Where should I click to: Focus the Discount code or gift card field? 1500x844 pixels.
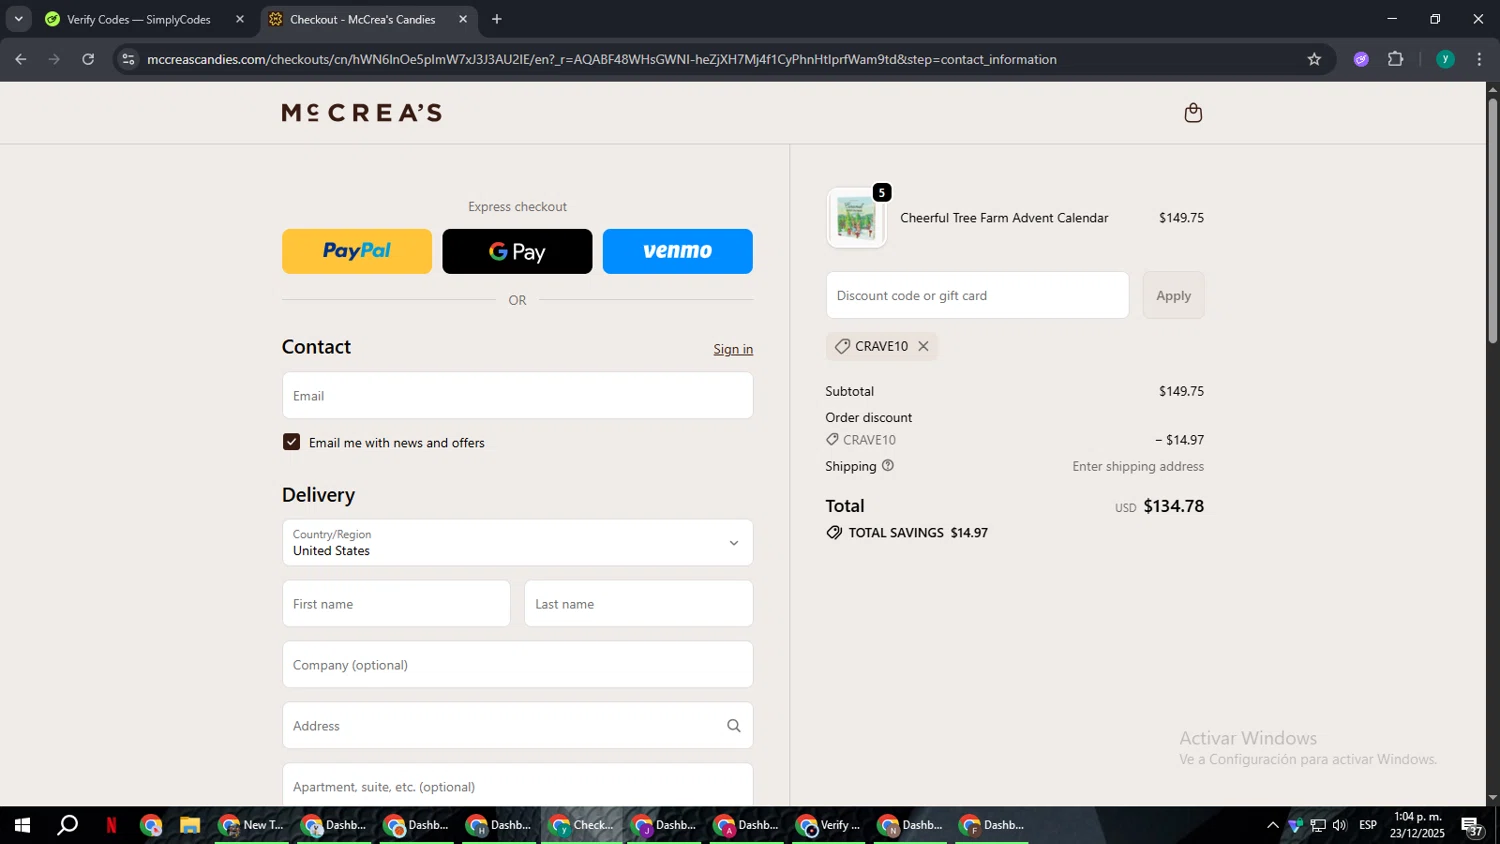click(977, 295)
